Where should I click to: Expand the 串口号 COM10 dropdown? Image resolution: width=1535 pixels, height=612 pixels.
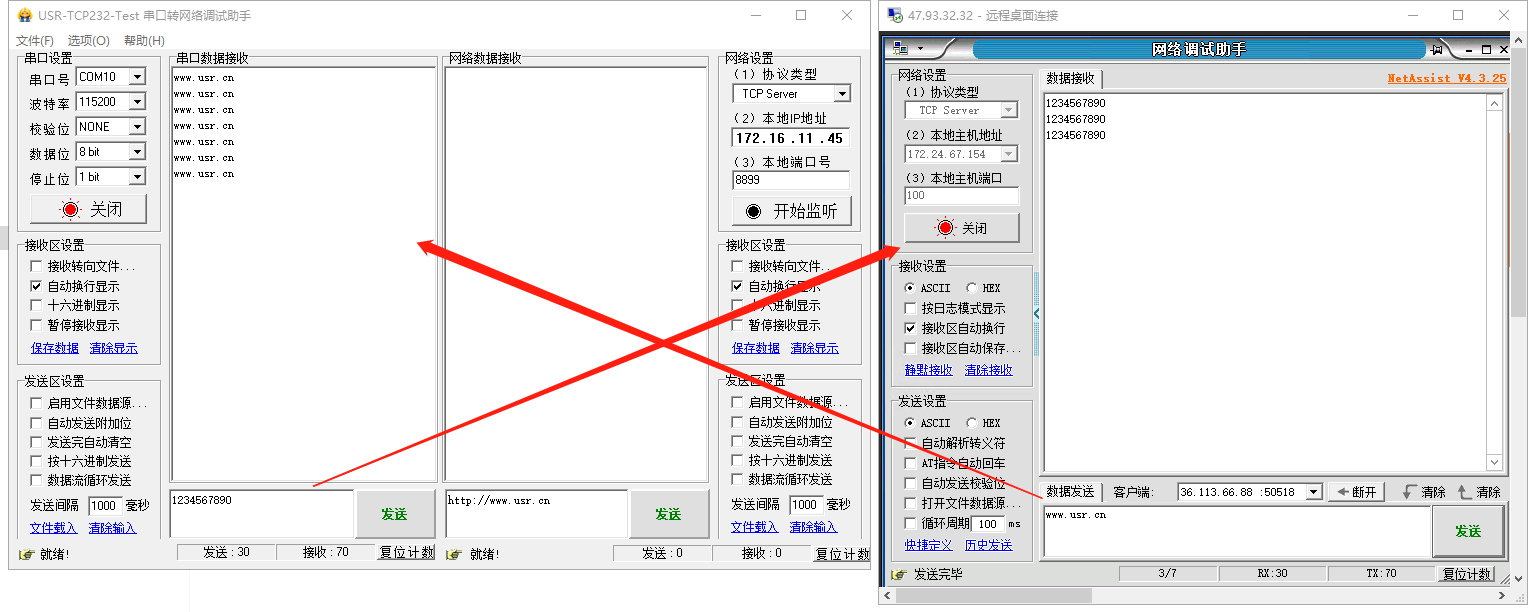(137, 77)
